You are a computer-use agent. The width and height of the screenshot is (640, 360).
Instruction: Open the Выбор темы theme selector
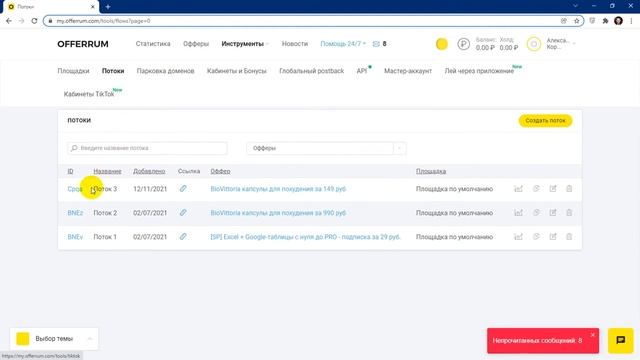[x=54, y=339]
